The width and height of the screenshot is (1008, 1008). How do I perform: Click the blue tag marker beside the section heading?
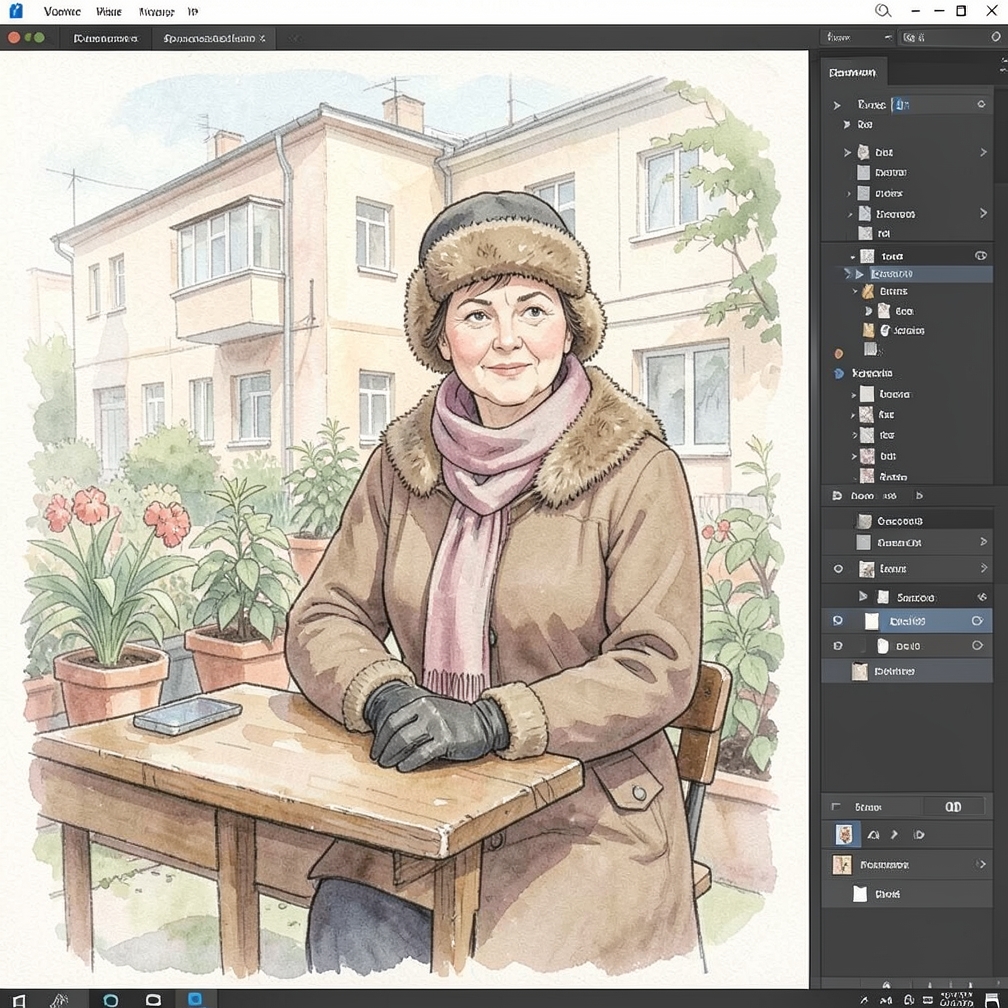pyautogui.click(x=838, y=373)
